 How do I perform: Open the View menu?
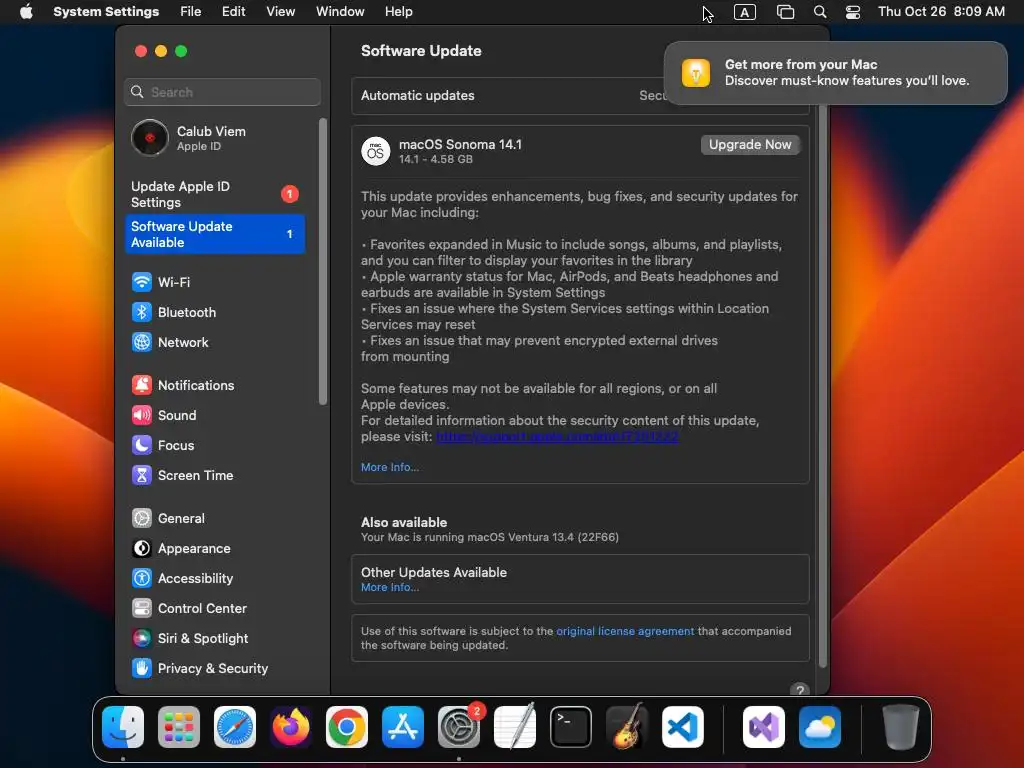coord(280,12)
